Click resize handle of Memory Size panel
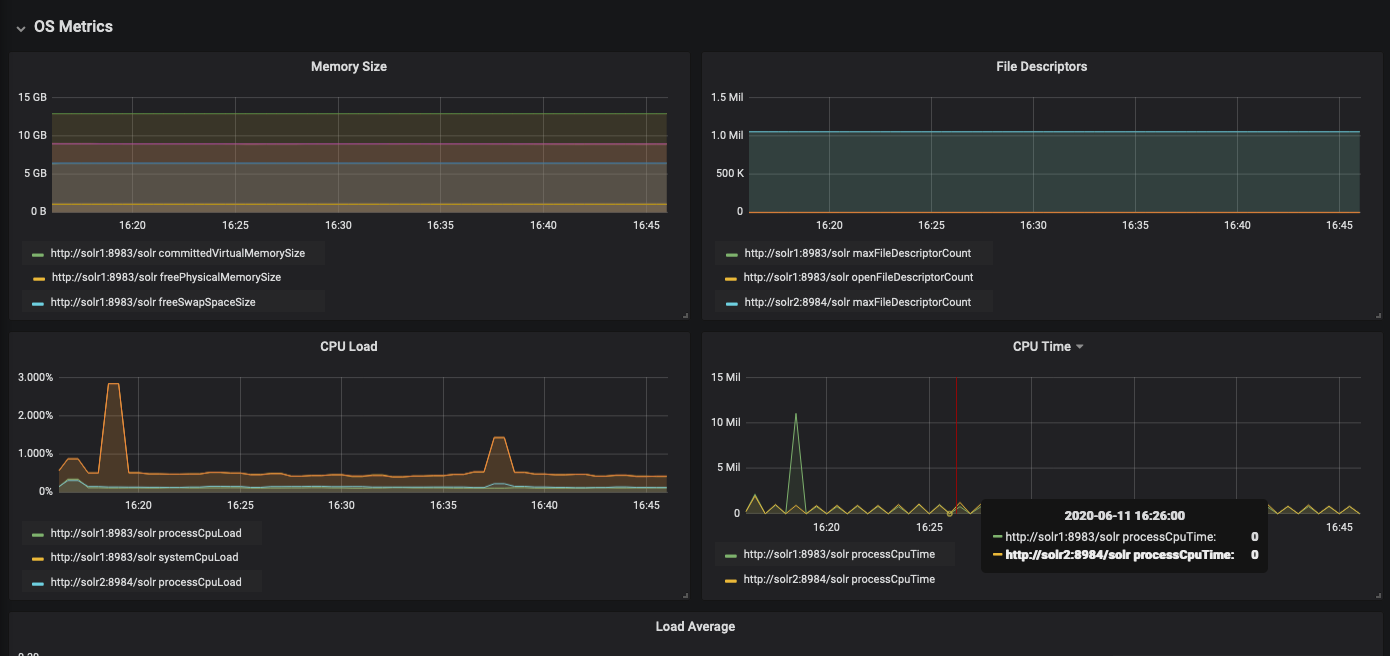Screen dimensions: 1390x656 (x=685, y=316)
